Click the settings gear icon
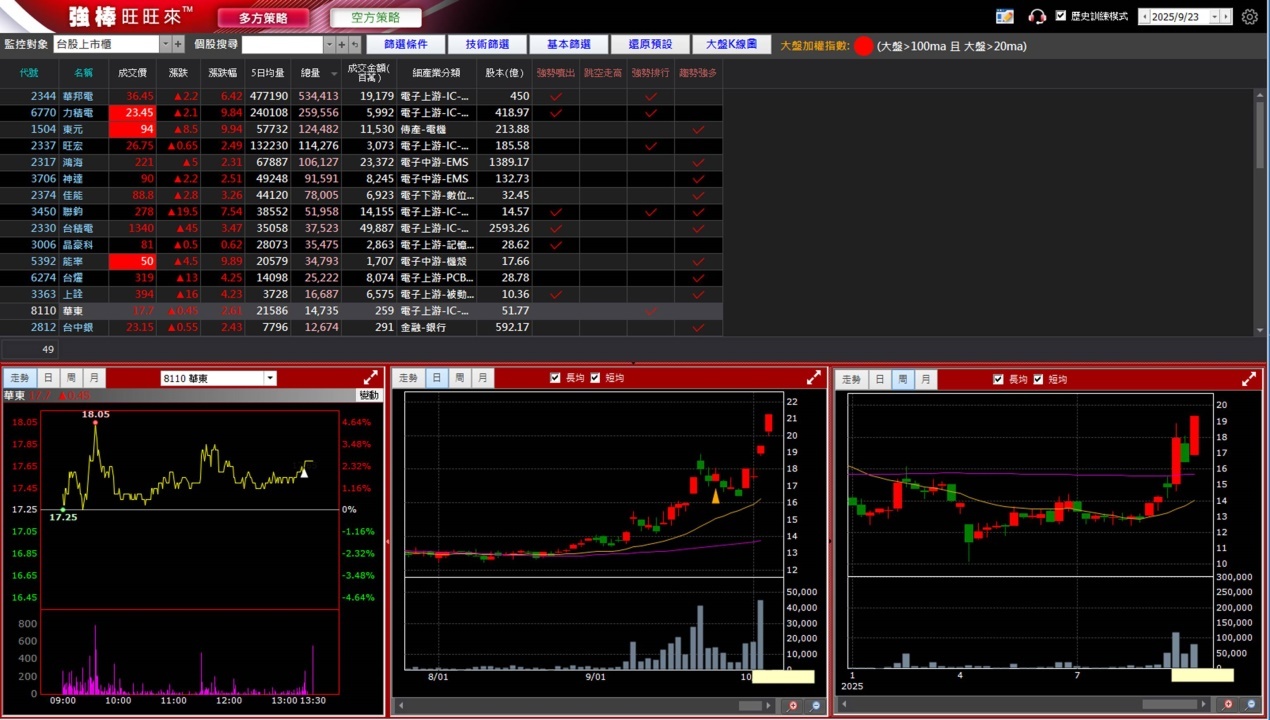Viewport: 1270px width, 720px height. coord(1249,17)
